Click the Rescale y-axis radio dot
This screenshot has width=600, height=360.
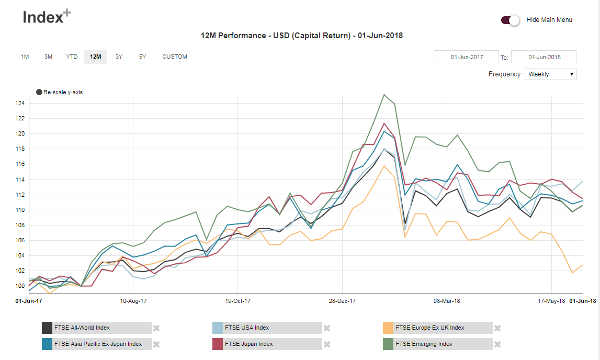(39, 92)
